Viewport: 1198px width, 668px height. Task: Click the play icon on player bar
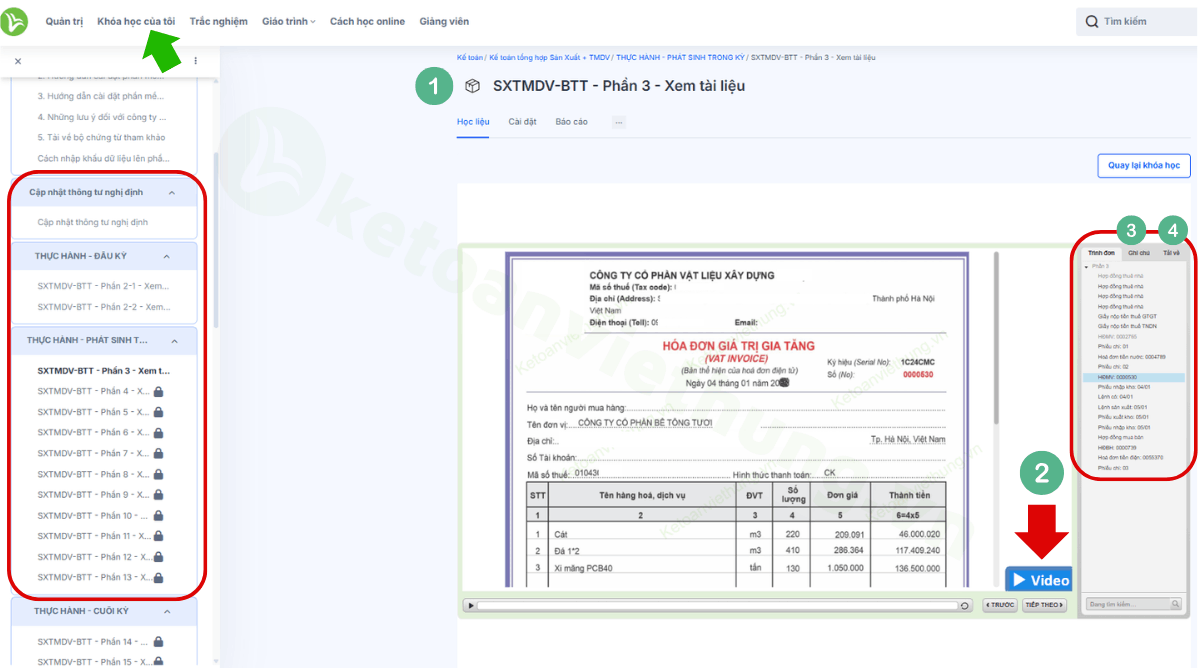pos(469,605)
